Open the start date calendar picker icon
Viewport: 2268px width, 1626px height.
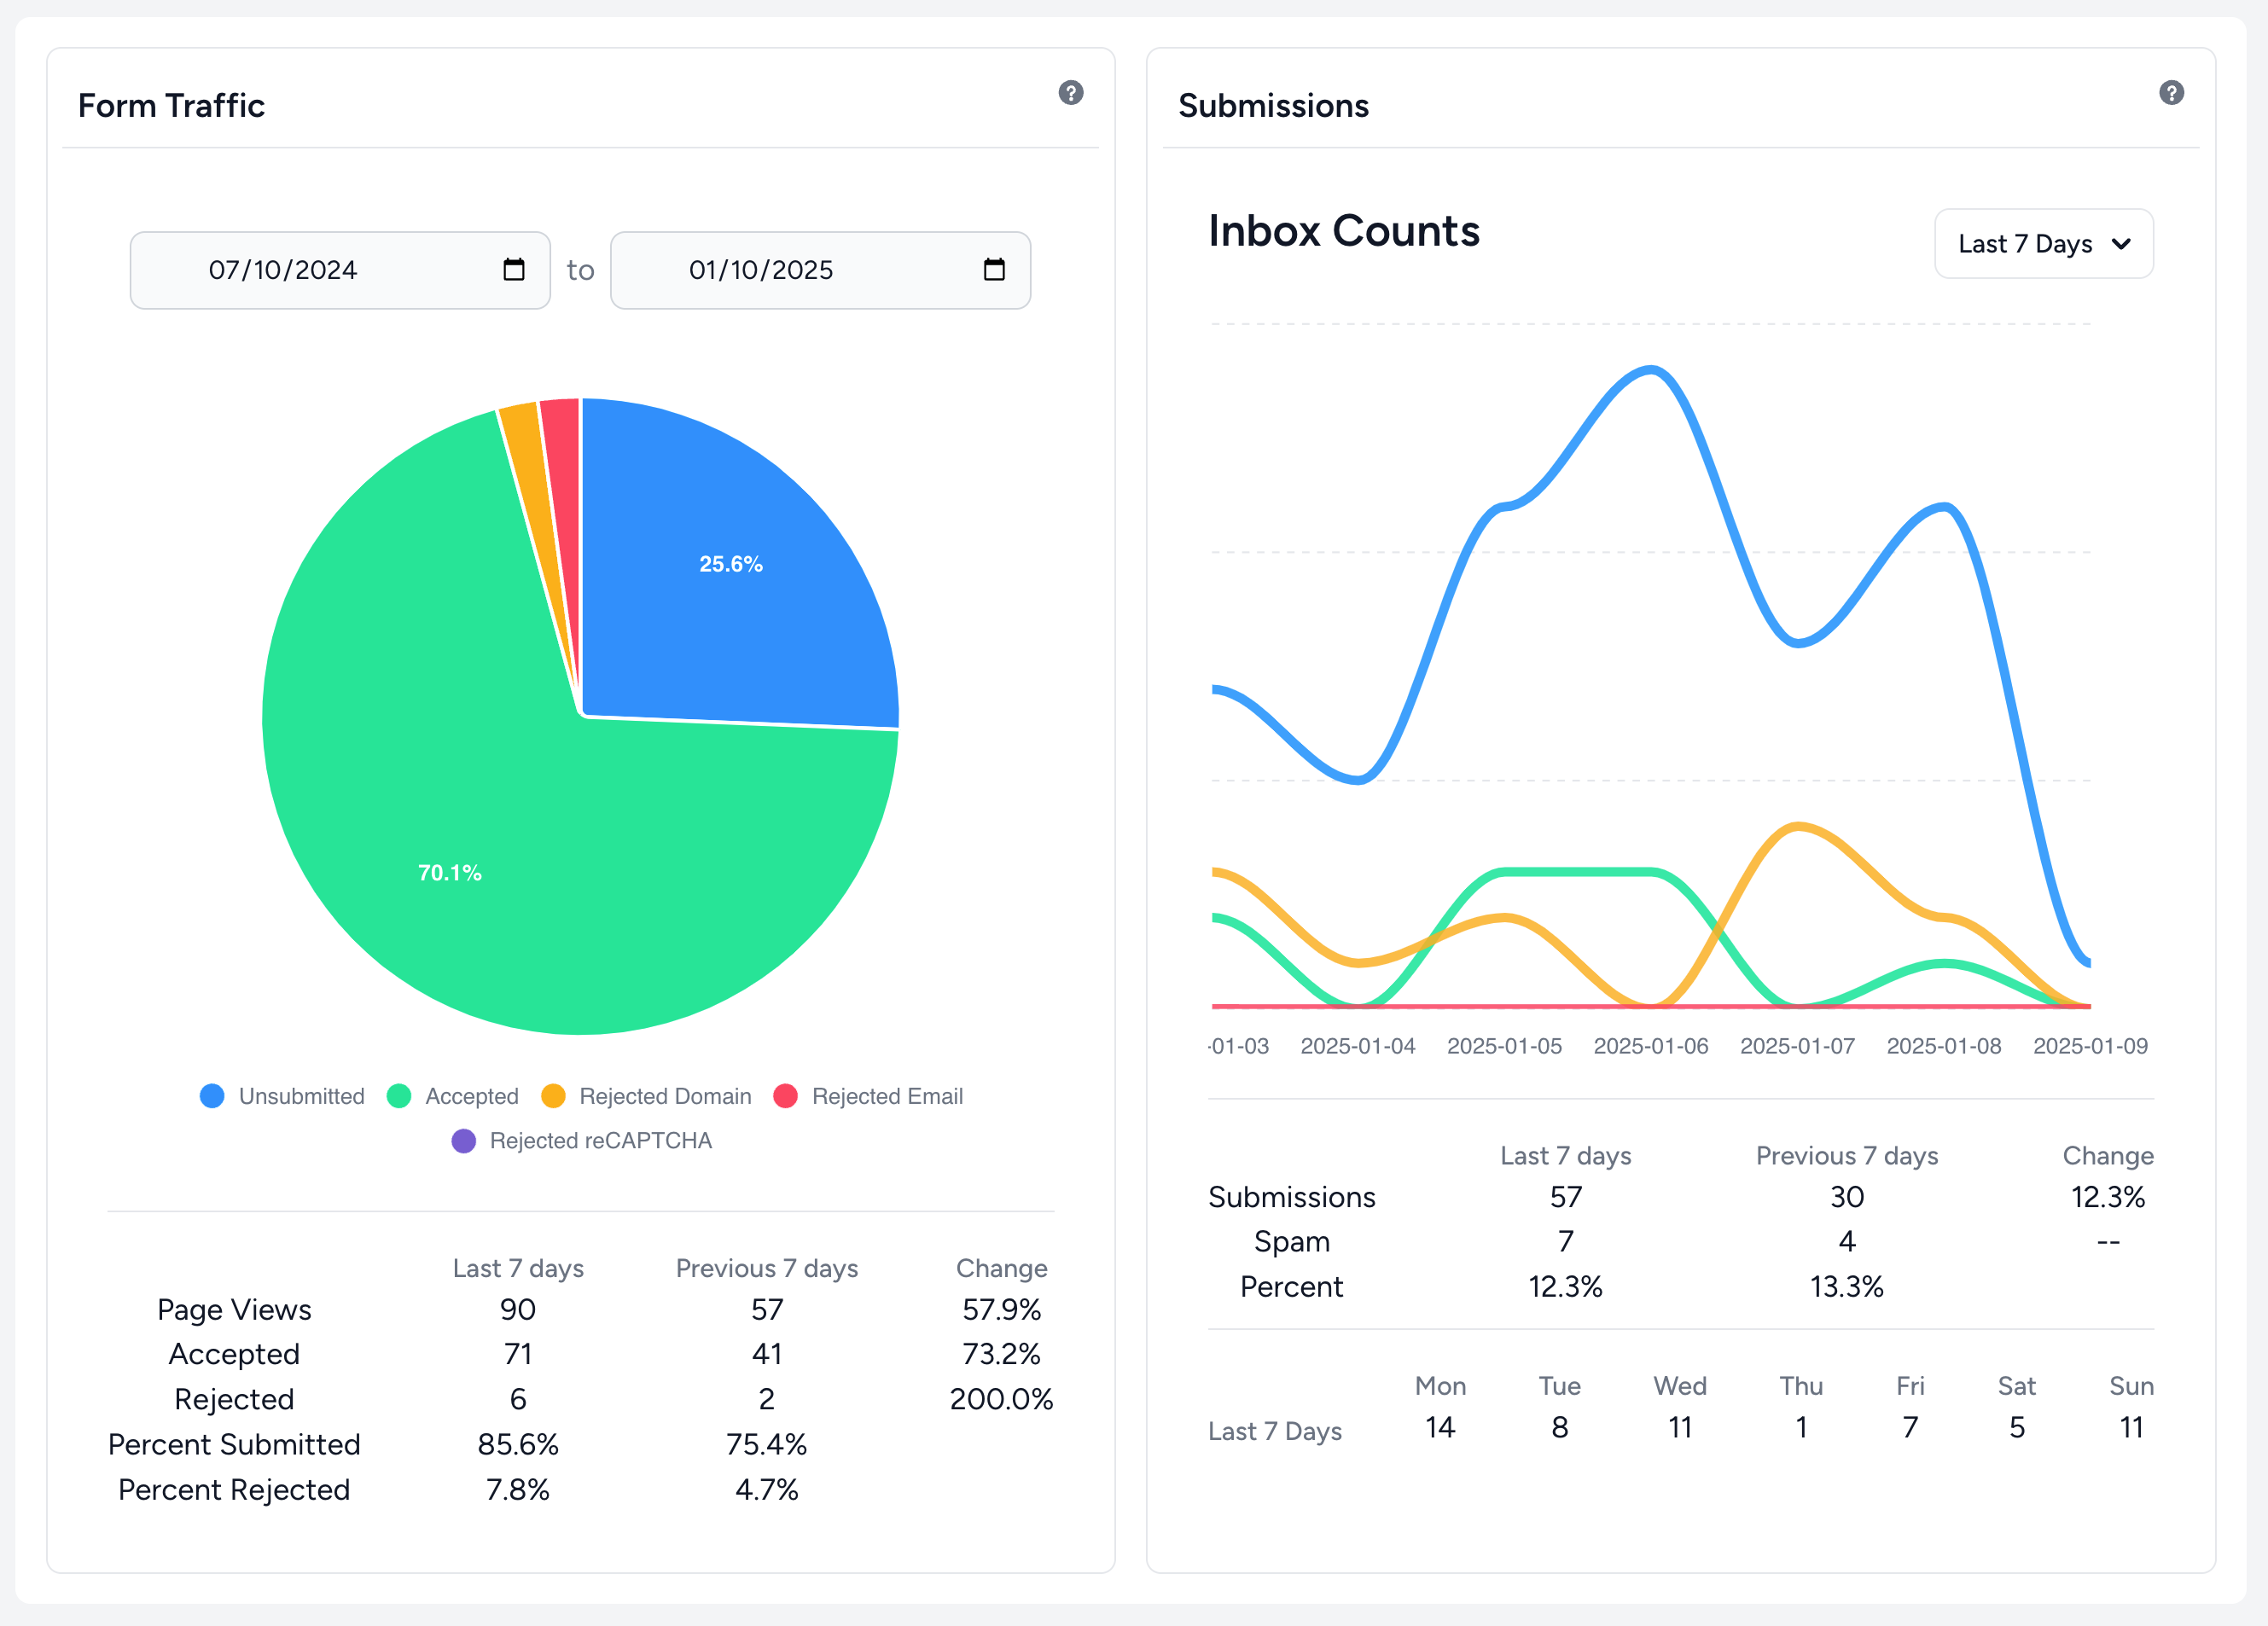click(x=513, y=269)
